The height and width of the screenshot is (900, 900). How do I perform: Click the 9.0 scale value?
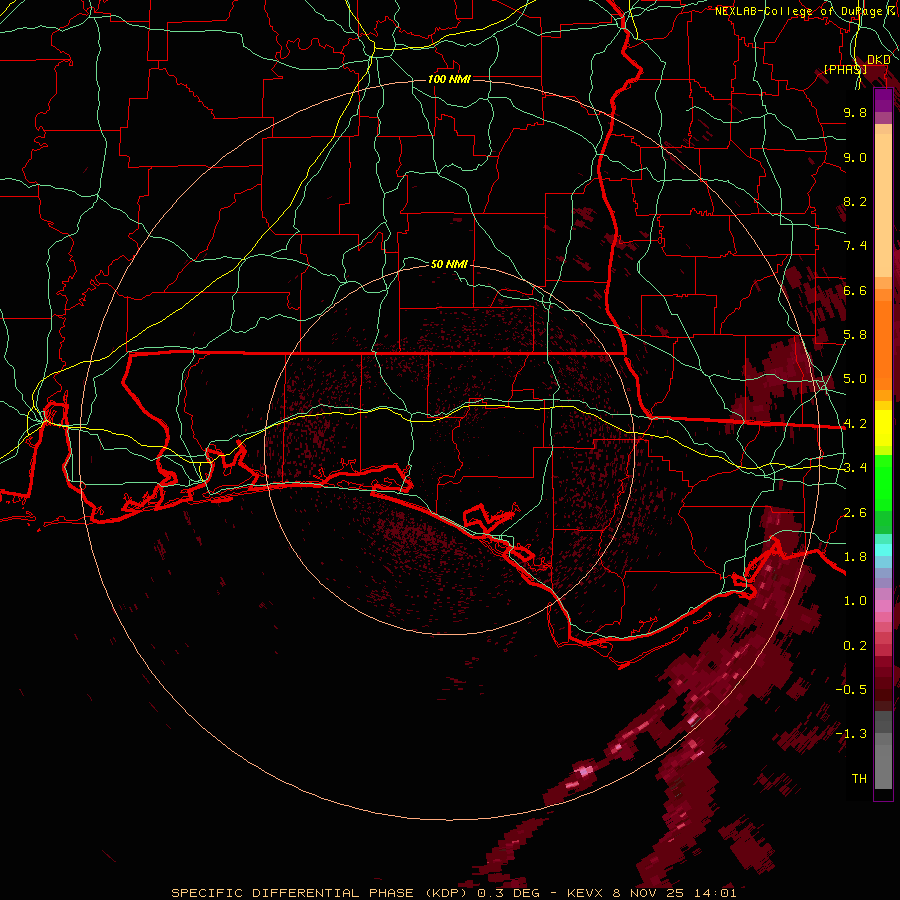coord(855,157)
